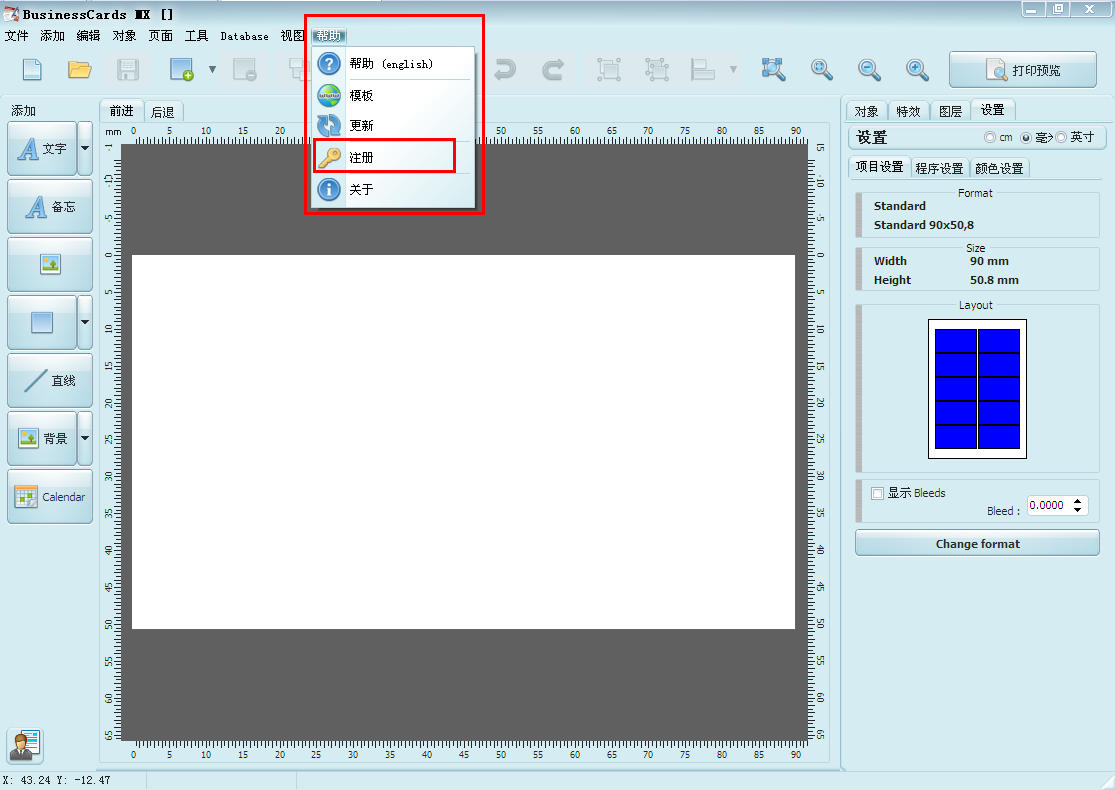Expand the add page dropdown arrow

tap(212, 70)
